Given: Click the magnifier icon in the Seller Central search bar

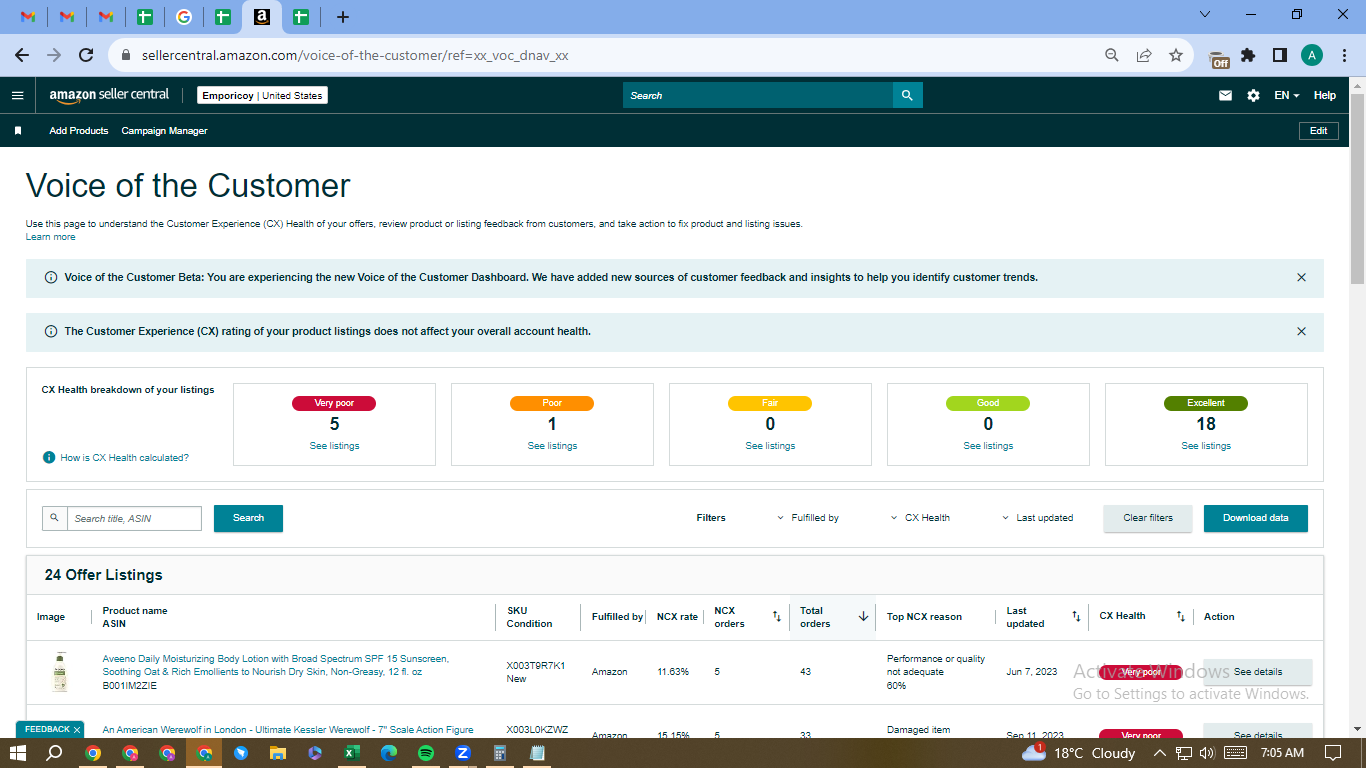Looking at the screenshot, I should tap(907, 95).
